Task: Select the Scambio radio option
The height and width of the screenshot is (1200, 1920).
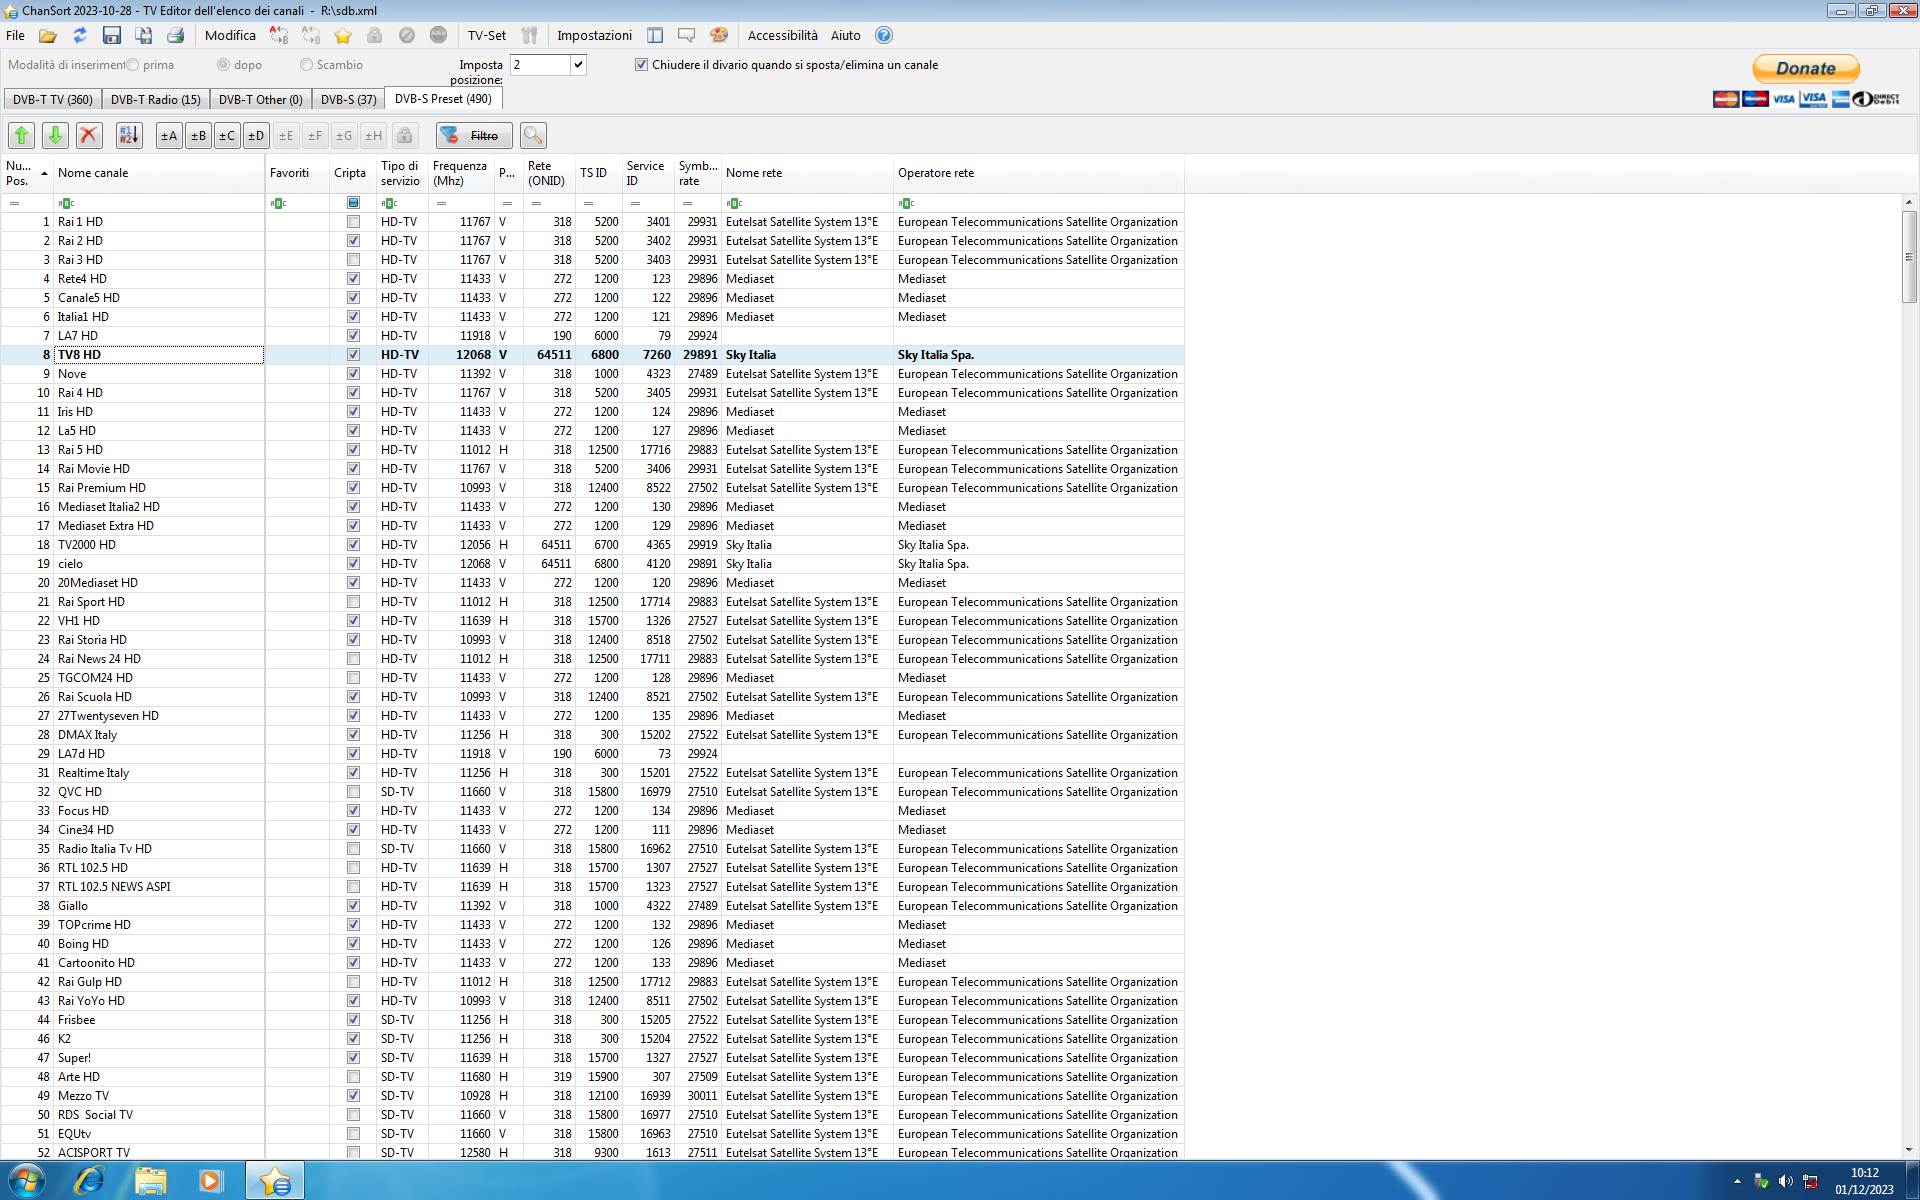Action: pyautogui.click(x=306, y=64)
